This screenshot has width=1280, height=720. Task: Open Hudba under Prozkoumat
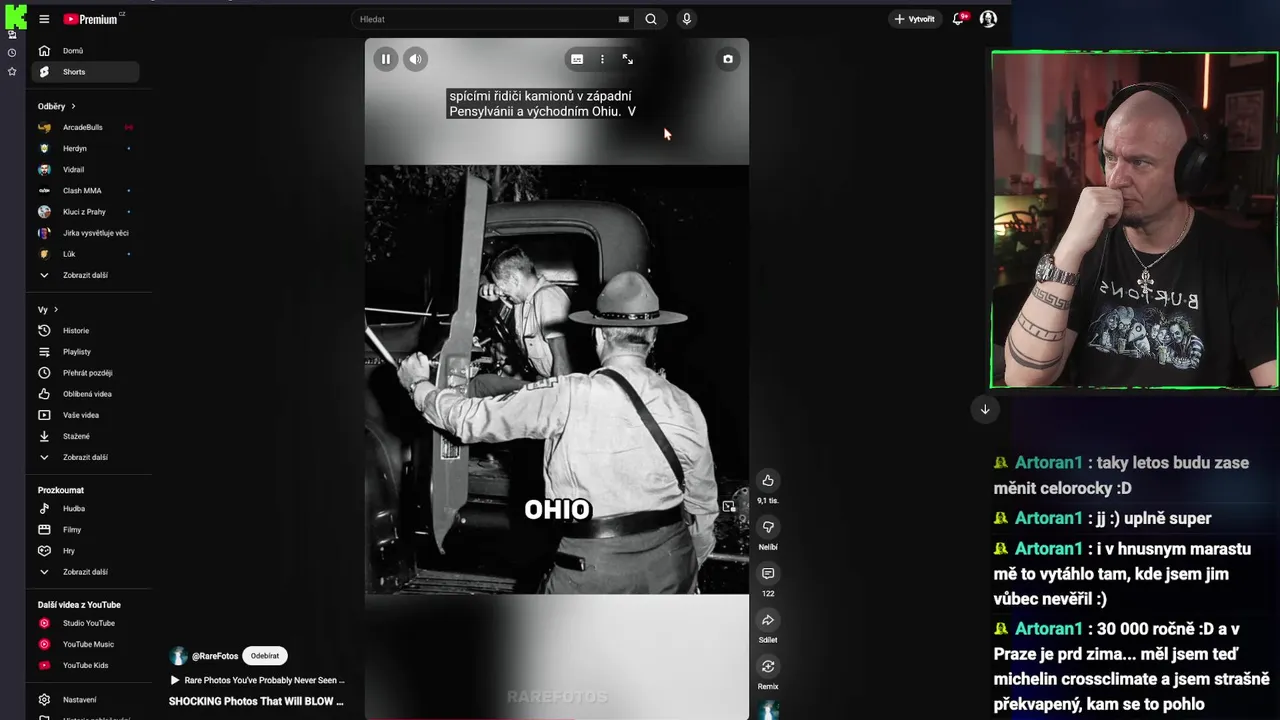pyautogui.click(x=85, y=508)
